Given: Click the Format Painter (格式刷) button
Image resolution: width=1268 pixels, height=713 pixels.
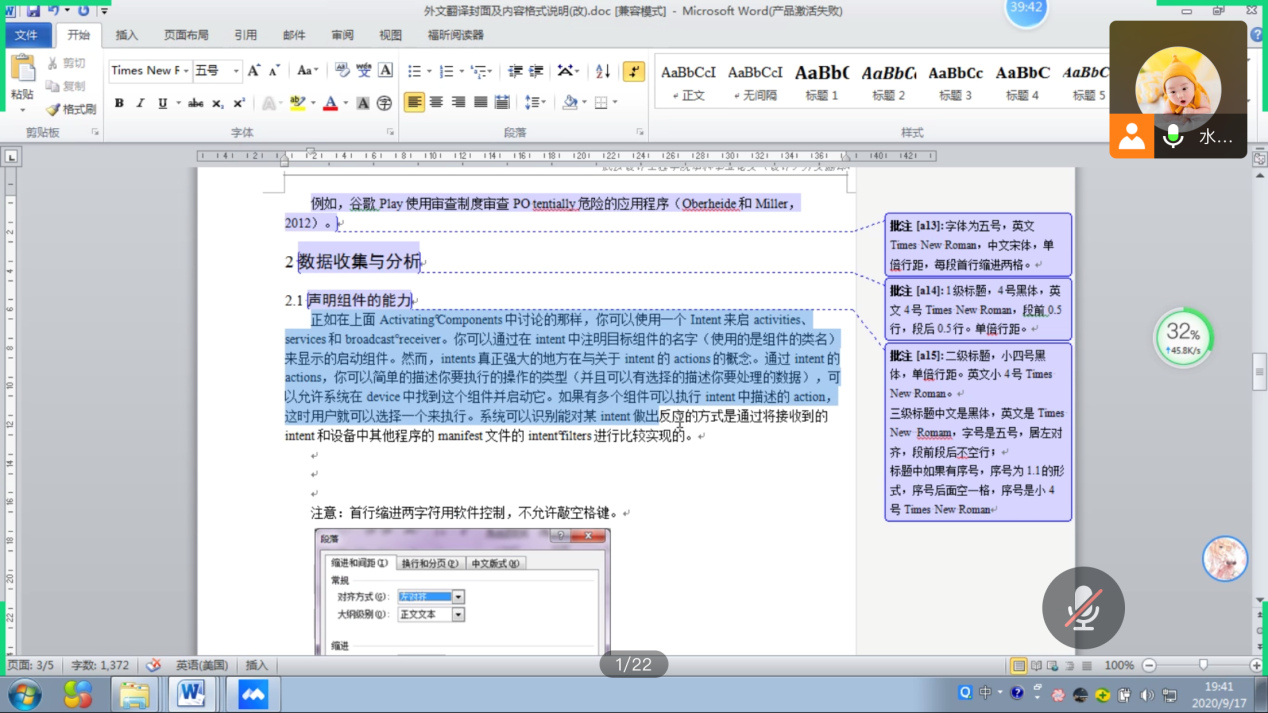Looking at the screenshot, I should click(71, 109).
